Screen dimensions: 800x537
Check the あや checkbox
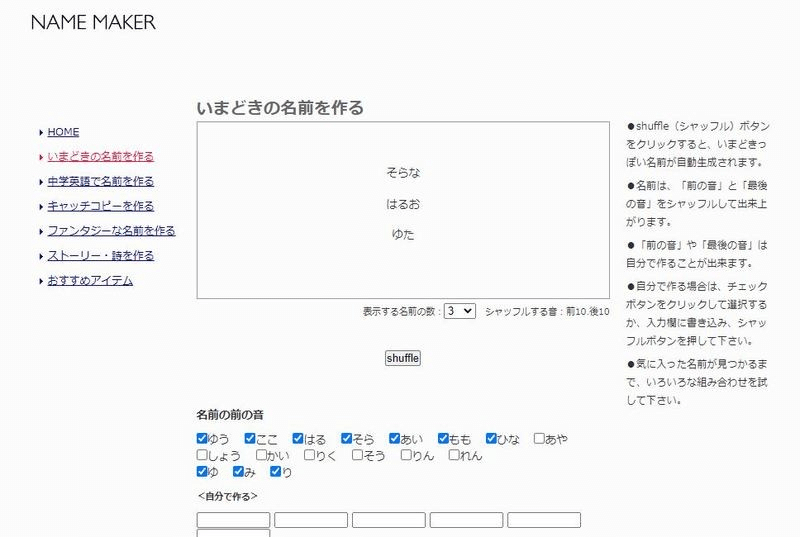(x=539, y=438)
